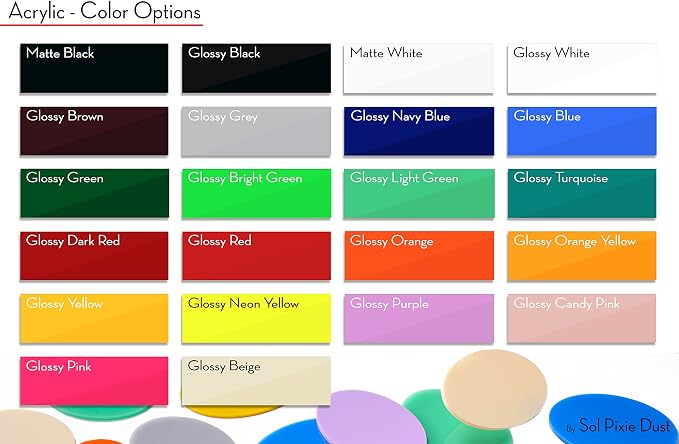Click the 'Sol Pixie Dust' brand text

[x=624, y=426]
